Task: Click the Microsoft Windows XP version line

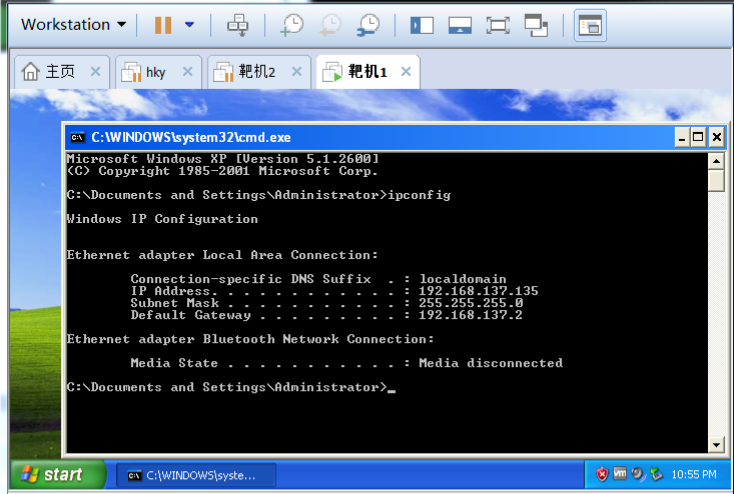Action: coord(222,159)
